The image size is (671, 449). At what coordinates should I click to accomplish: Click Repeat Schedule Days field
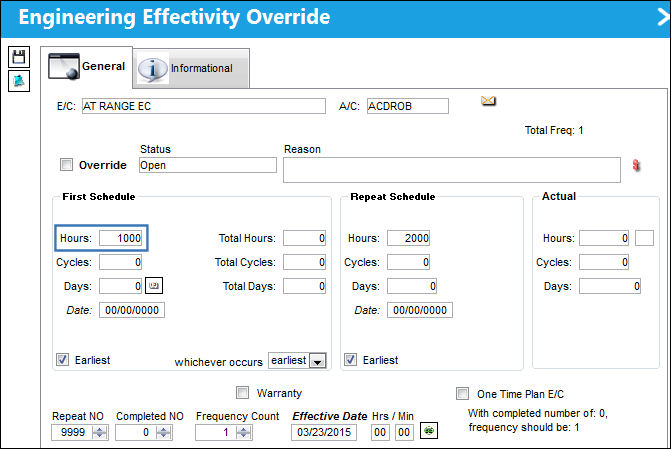click(412, 286)
